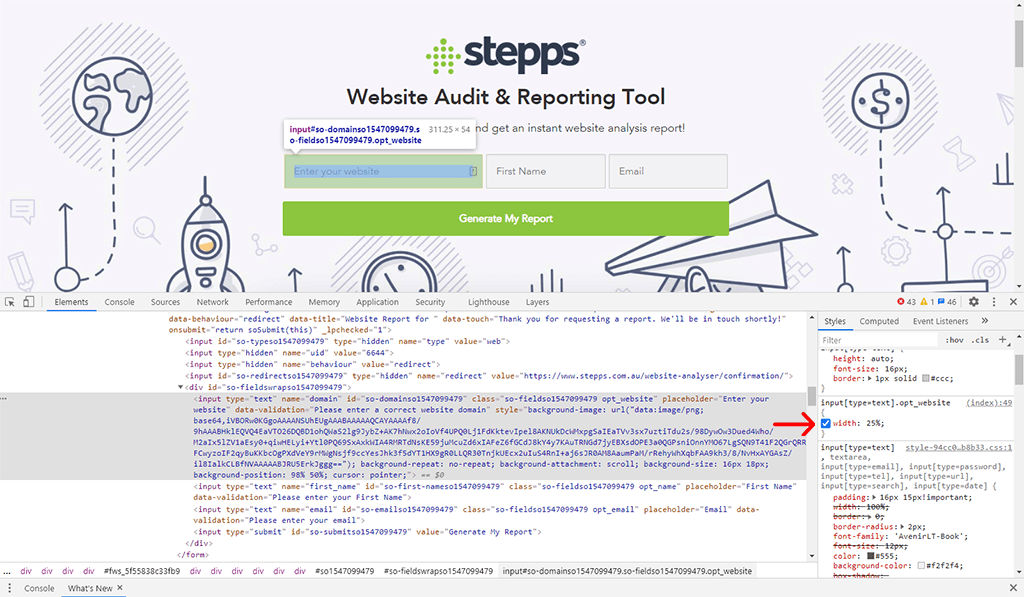Select the input name="email" DOM node
This screenshot has width=1024, height=597.
pyautogui.click(x=476, y=515)
